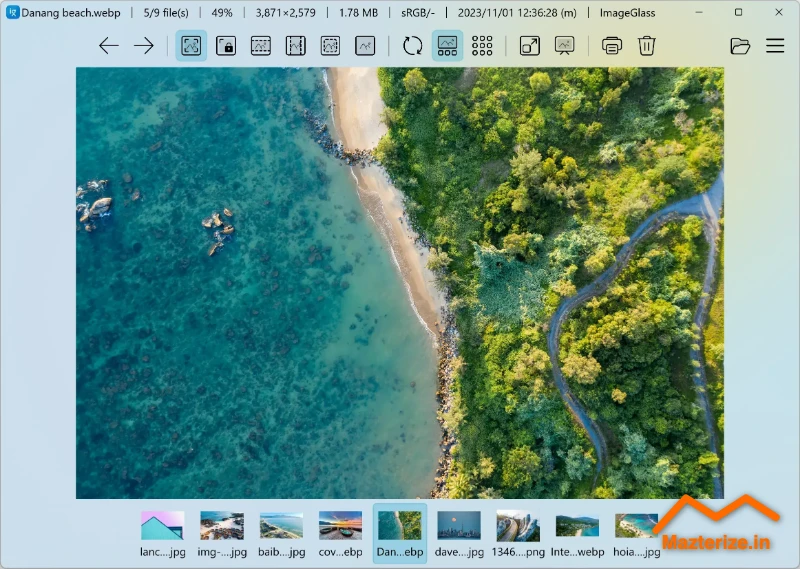Select the 1346....png thumbnail
This screenshot has height=569, width=800.
tap(518, 534)
